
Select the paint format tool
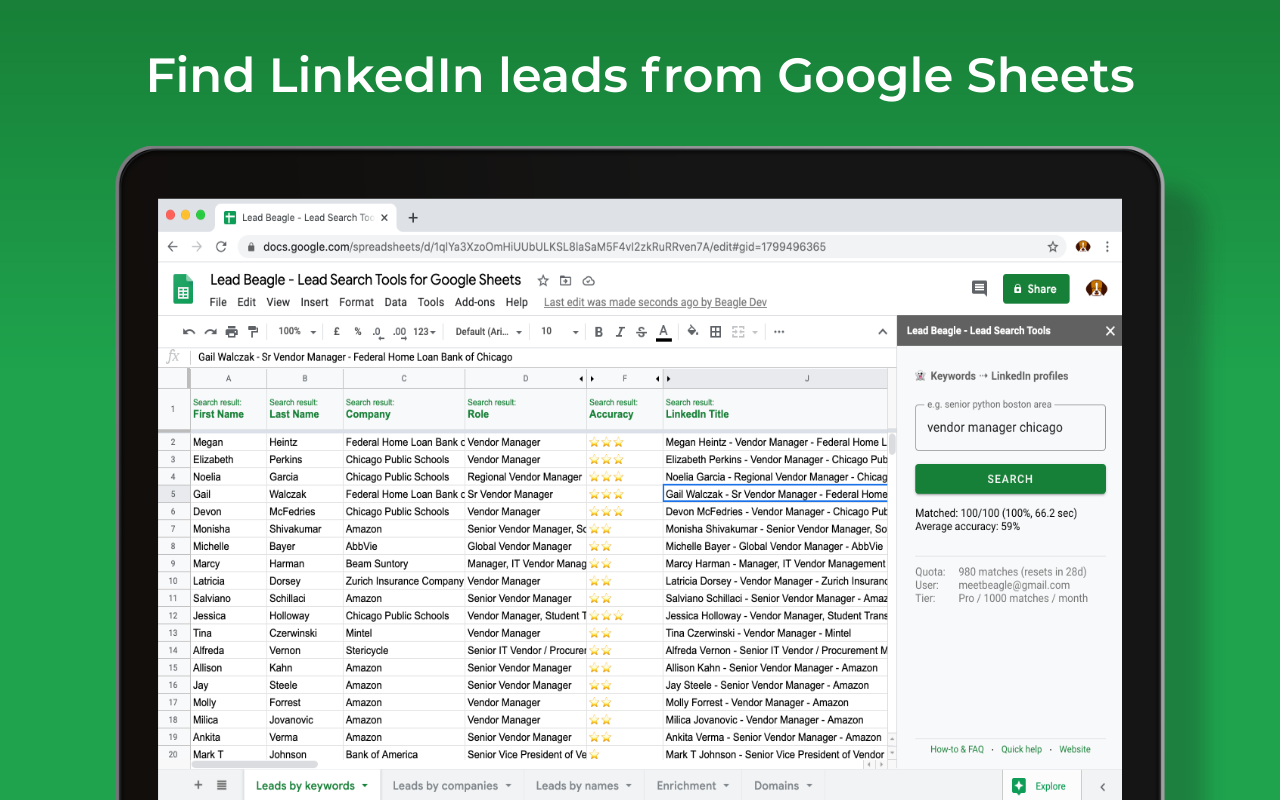tap(253, 332)
